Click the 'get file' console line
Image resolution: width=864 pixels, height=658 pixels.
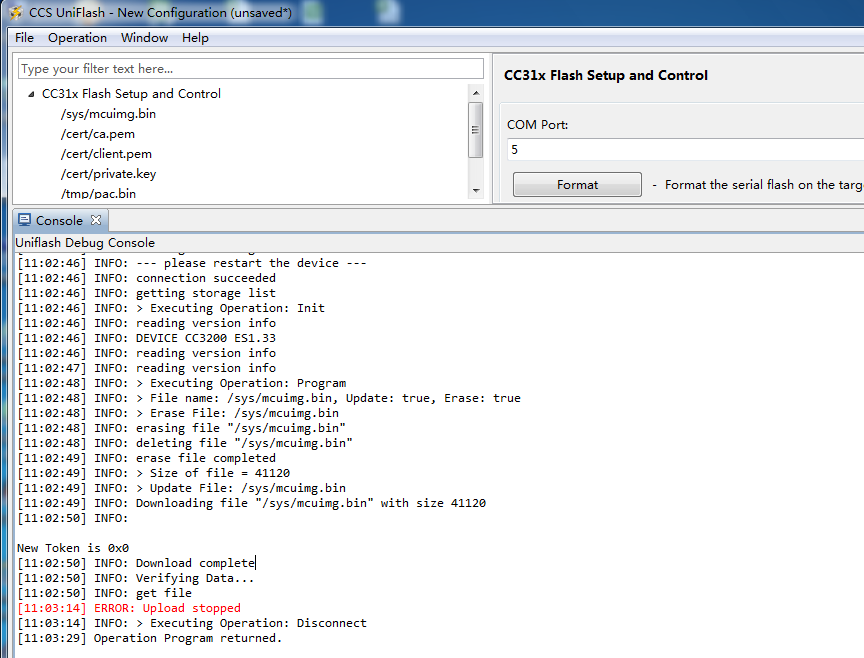point(105,593)
